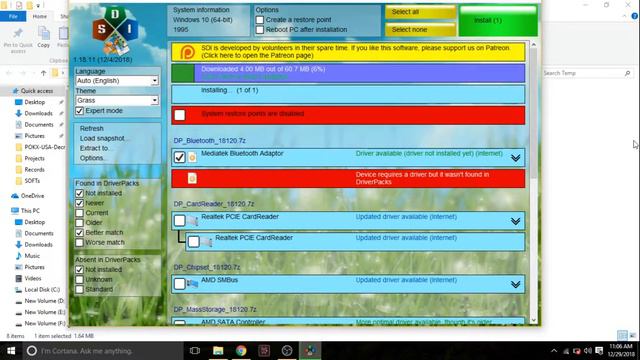
Task: Click the Cortana search box
Action: 102,351
